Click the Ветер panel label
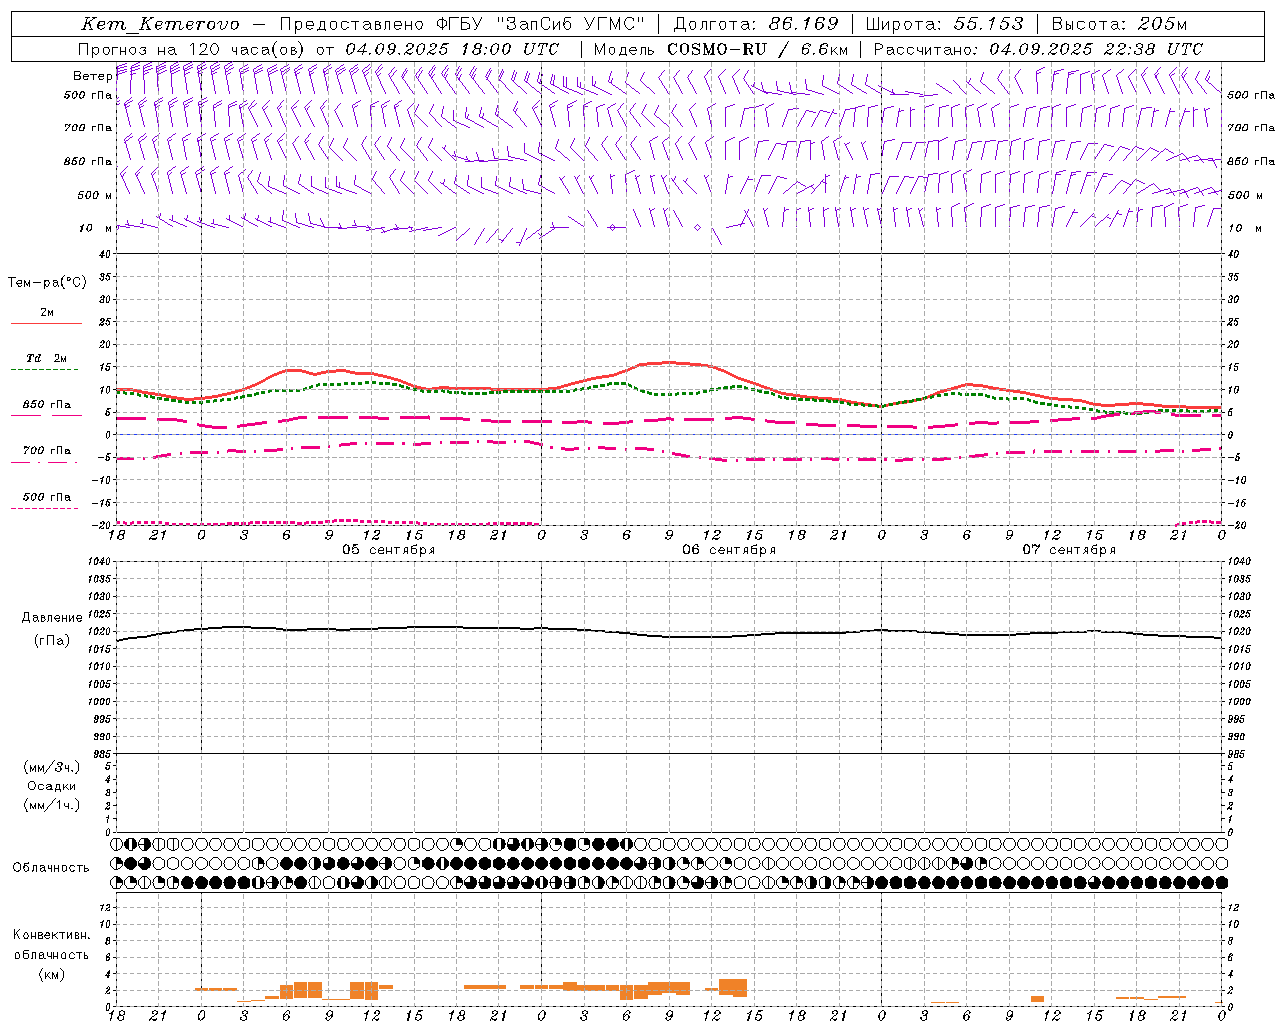 click(x=93, y=76)
